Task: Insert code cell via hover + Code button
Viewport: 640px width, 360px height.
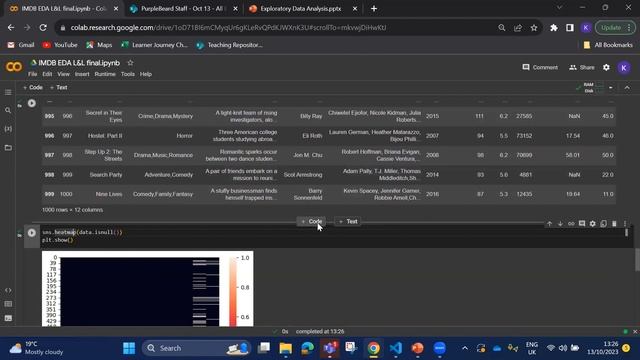Action: coord(311,222)
